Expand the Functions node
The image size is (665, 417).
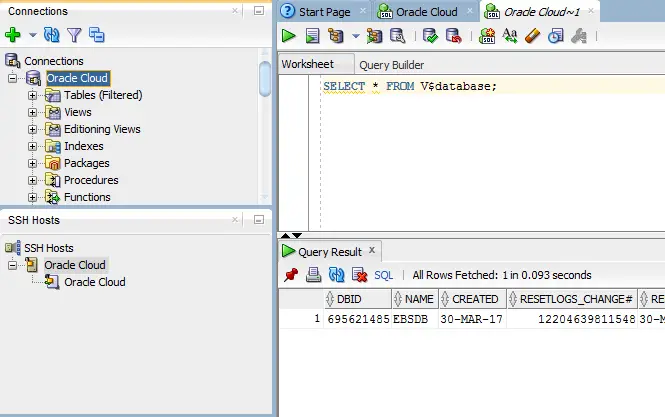[32, 197]
